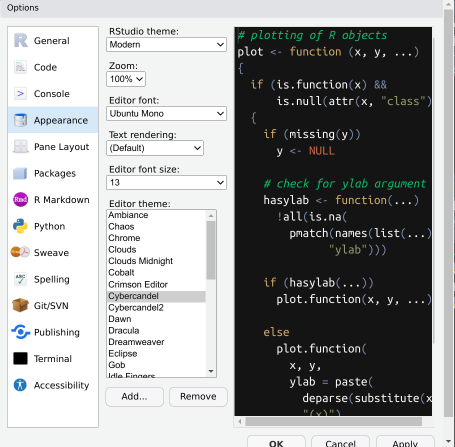
Task: Select the Cybercandel editor theme
Action: coord(156,296)
